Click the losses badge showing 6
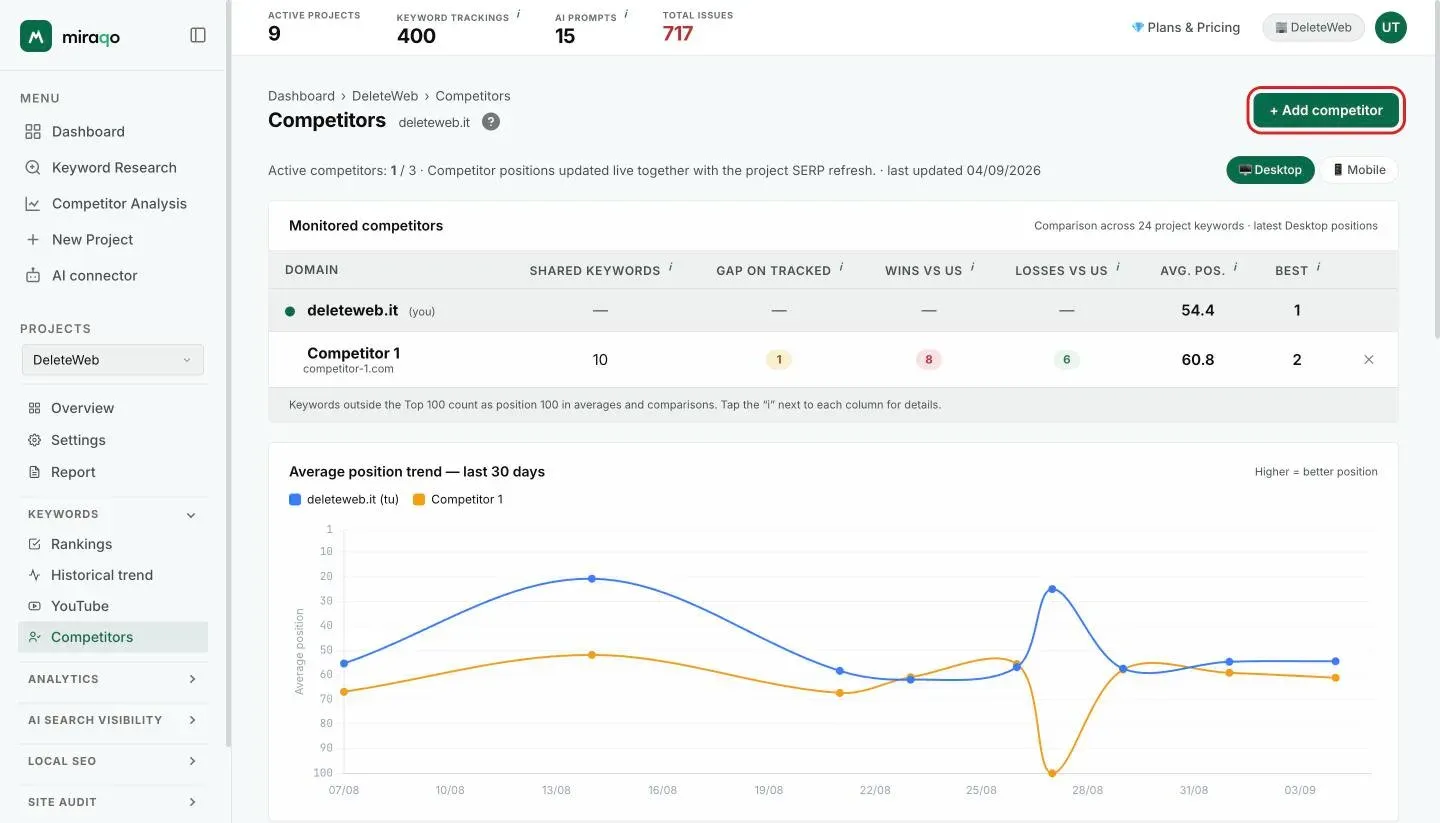The image size is (1440, 823). 1067,360
